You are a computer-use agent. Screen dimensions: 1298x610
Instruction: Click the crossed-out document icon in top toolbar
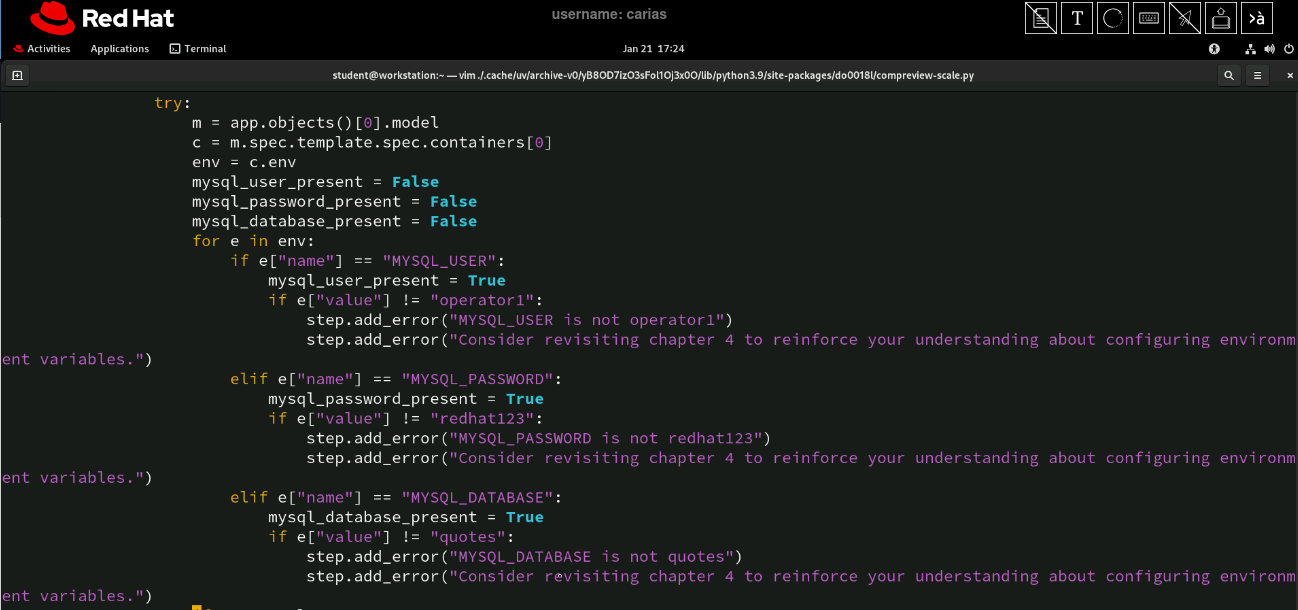[x=1041, y=18]
